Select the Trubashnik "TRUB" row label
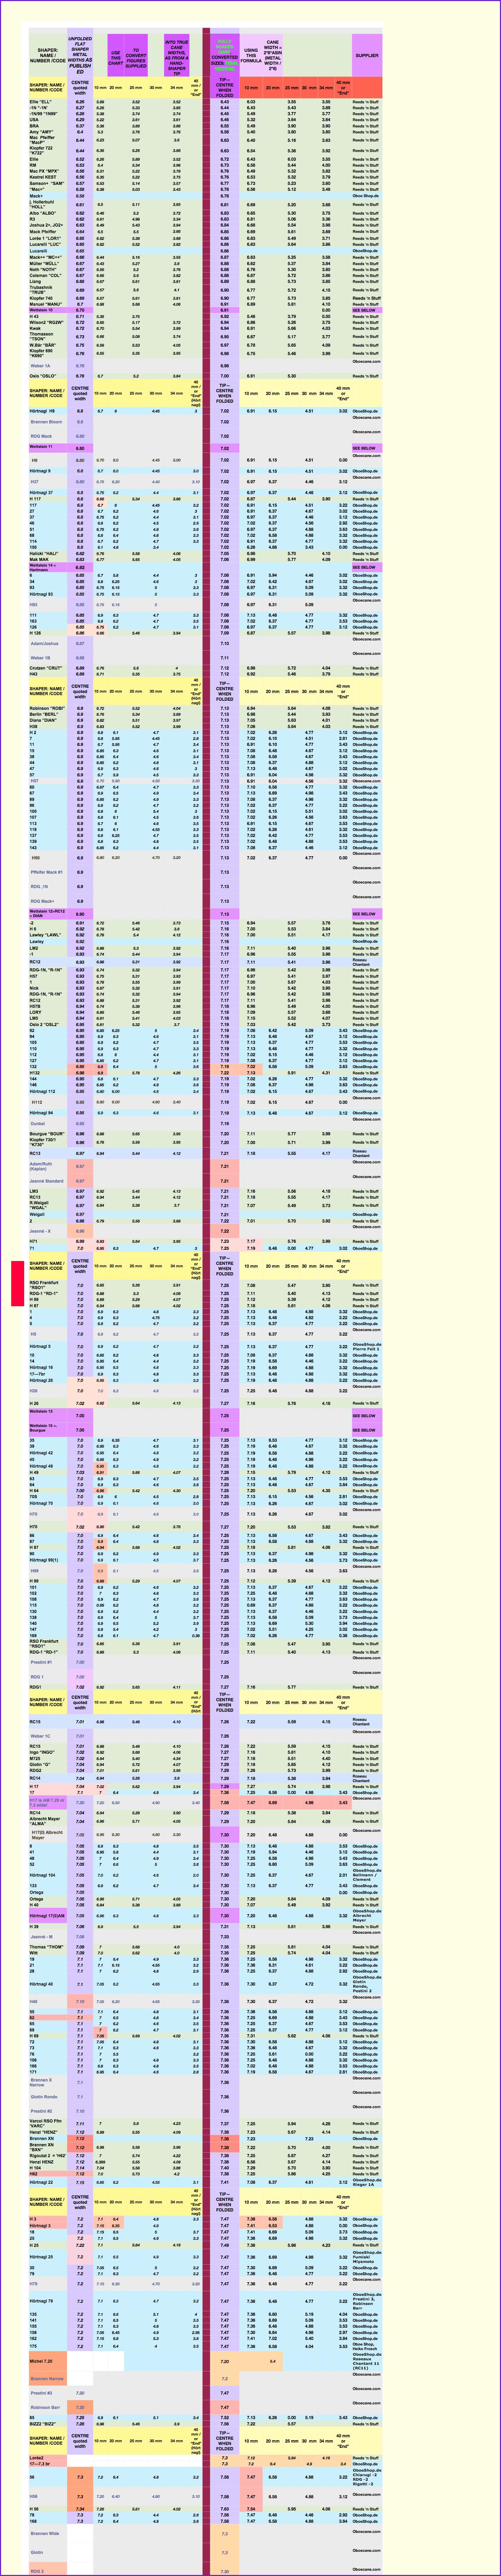The height and width of the screenshot is (2576, 501). [x=41, y=290]
